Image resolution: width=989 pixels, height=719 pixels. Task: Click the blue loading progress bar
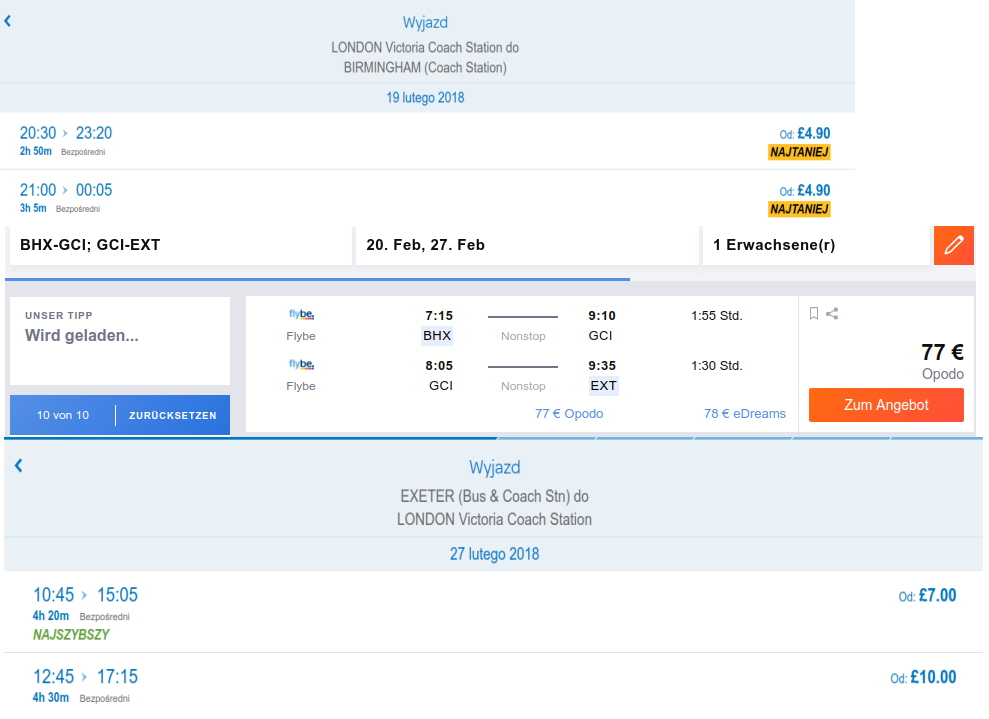pos(317,279)
